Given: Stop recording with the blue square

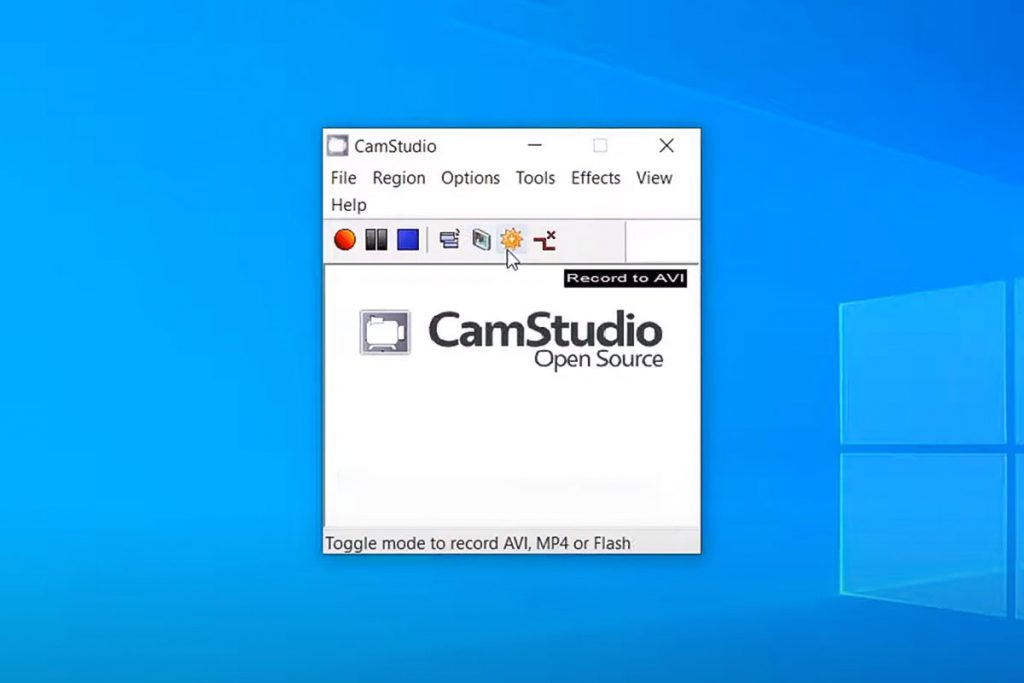Looking at the screenshot, I should [x=407, y=240].
